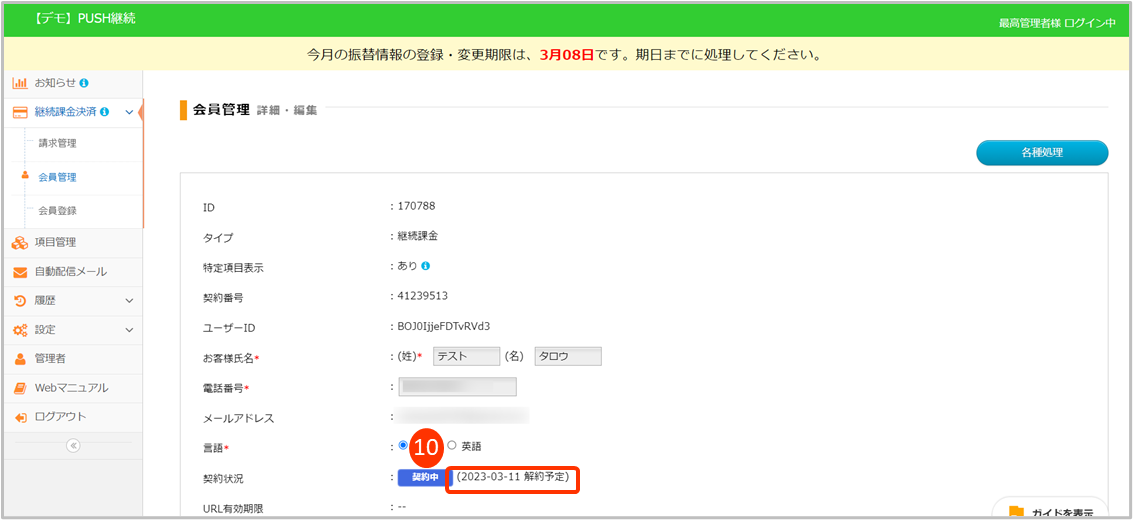Go to 会員登録 in the sidebar

click(x=57, y=211)
